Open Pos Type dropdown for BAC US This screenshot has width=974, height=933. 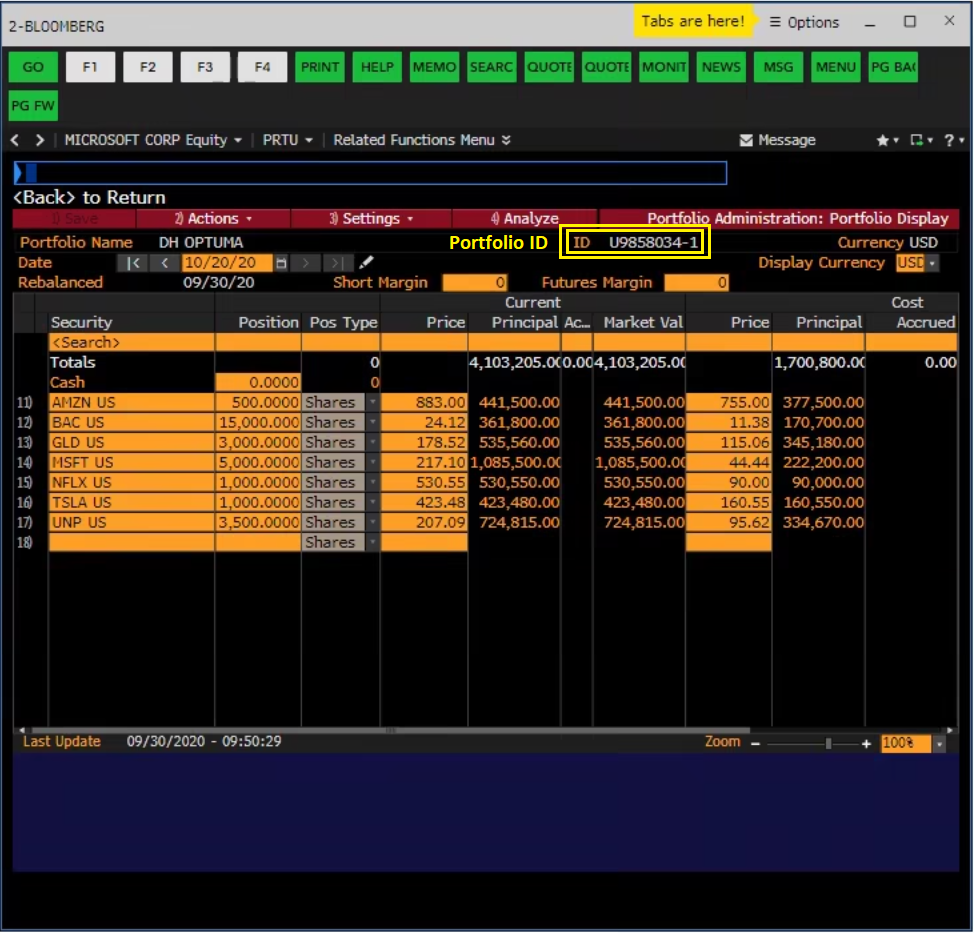372,422
